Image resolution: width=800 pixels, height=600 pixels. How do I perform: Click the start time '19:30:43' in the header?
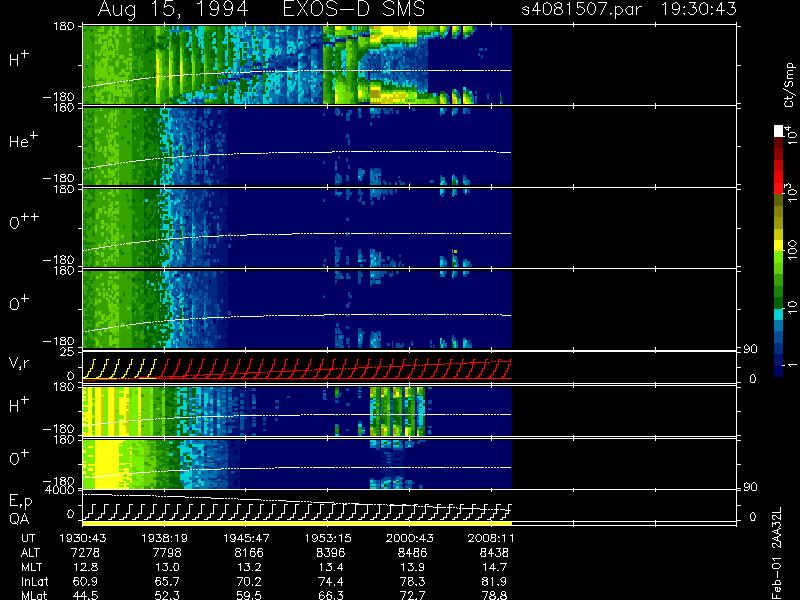(698, 9)
